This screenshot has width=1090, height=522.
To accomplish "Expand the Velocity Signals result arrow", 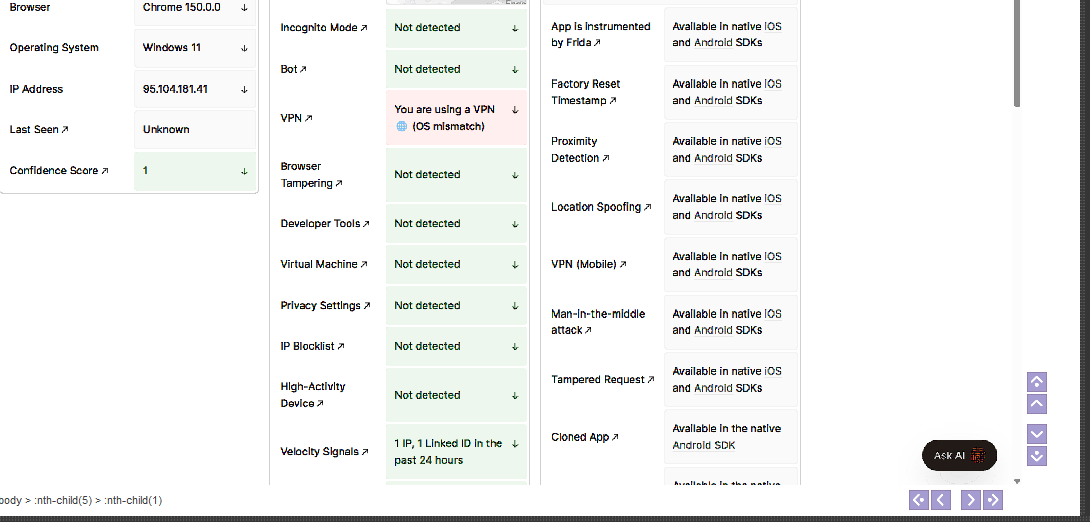I will click(x=515, y=443).
